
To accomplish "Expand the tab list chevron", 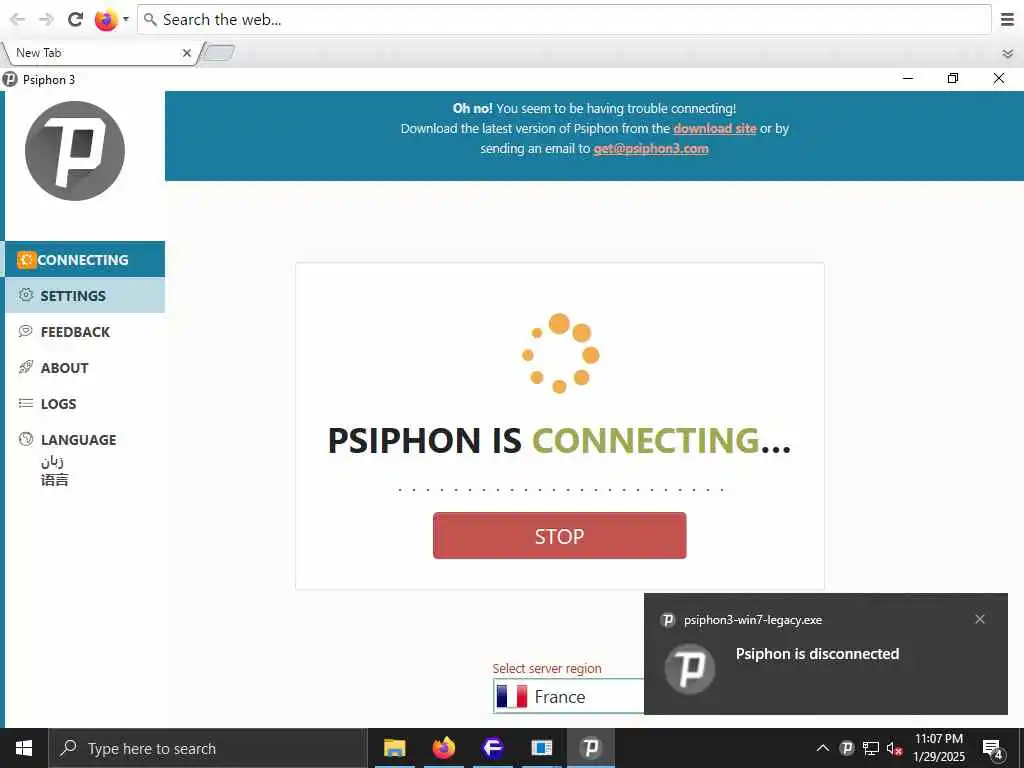I will (x=1008, y=54).
